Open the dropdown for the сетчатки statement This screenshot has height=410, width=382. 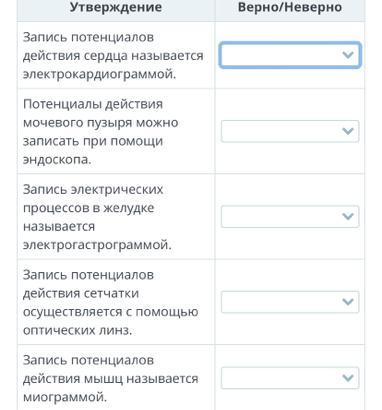(290, 302)
